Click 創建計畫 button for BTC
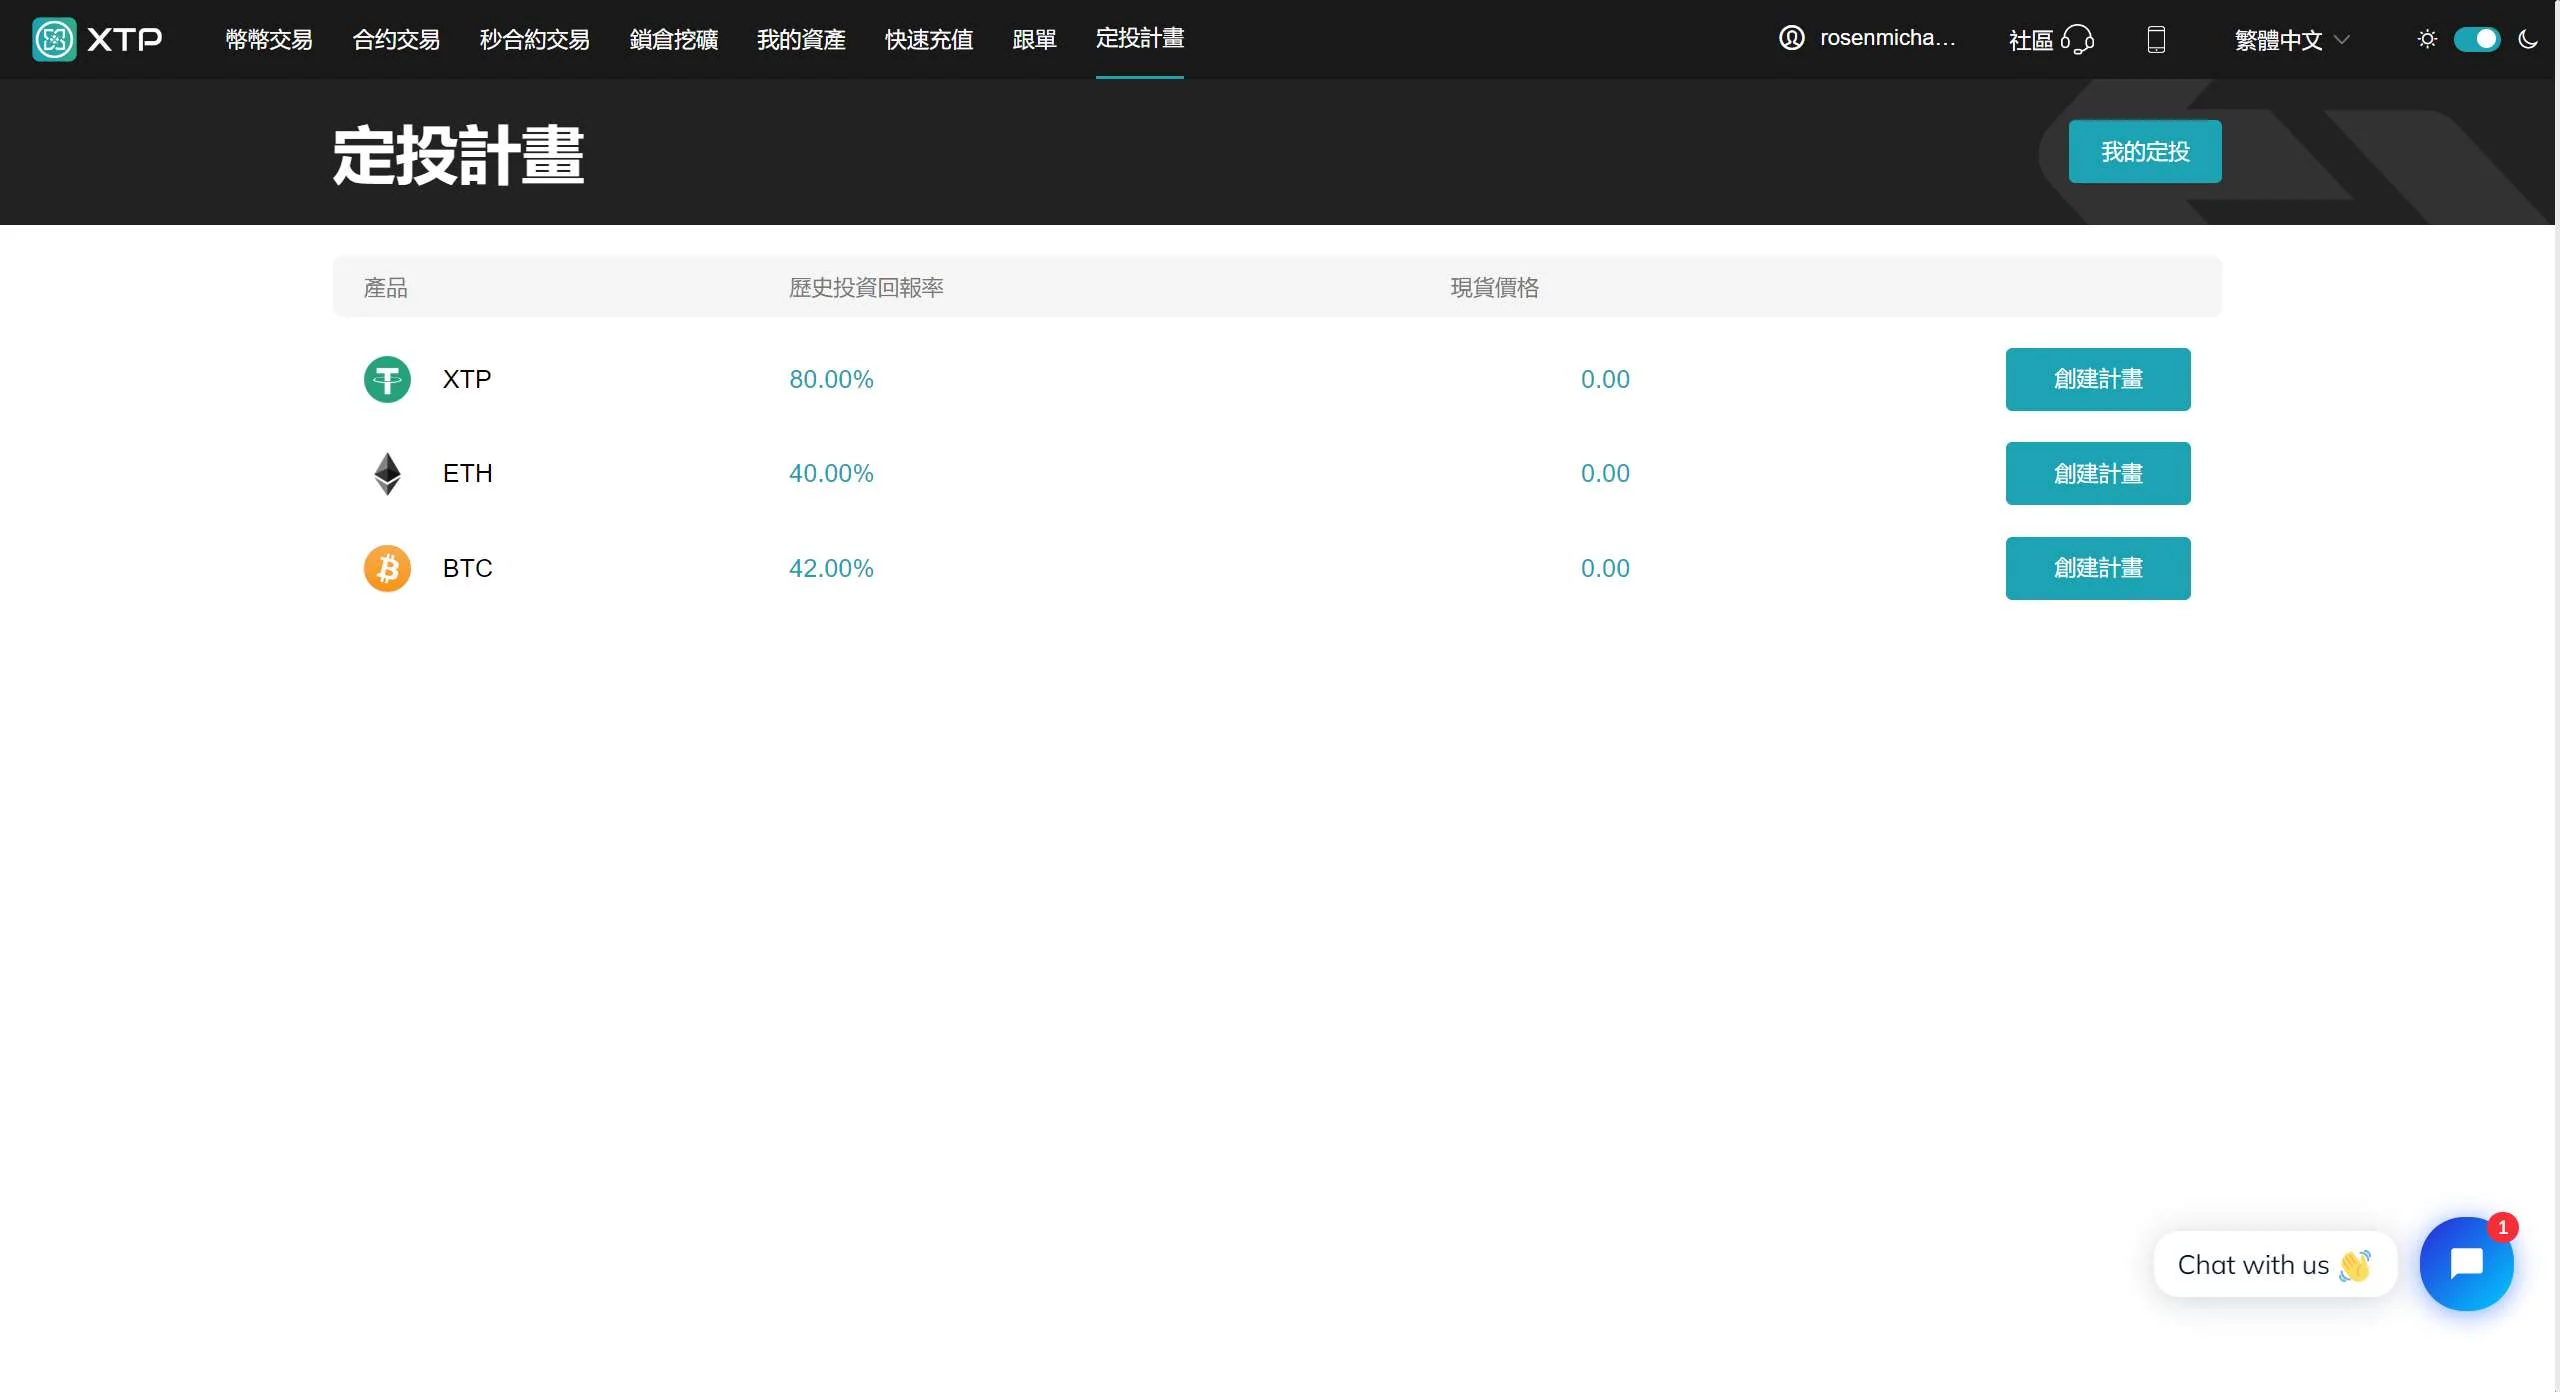 tap(2097, 568)
